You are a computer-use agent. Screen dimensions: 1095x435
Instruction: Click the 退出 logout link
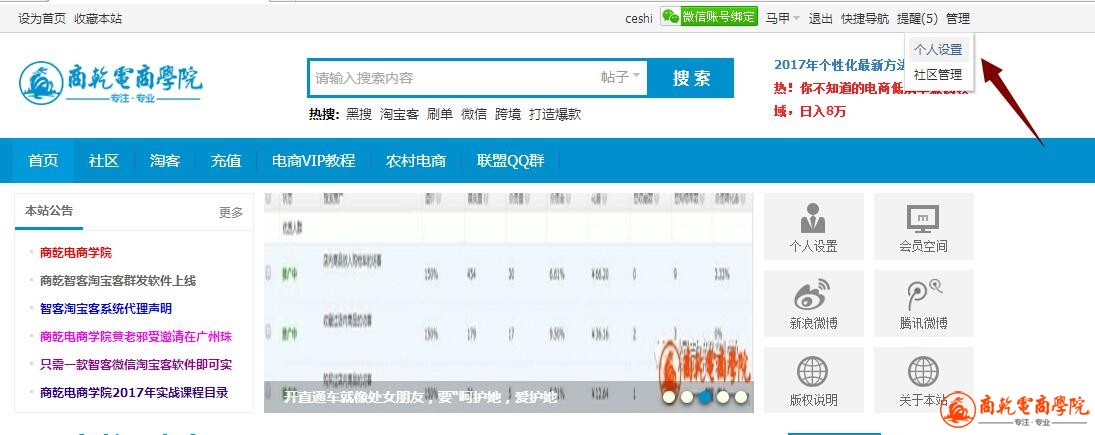820,18
